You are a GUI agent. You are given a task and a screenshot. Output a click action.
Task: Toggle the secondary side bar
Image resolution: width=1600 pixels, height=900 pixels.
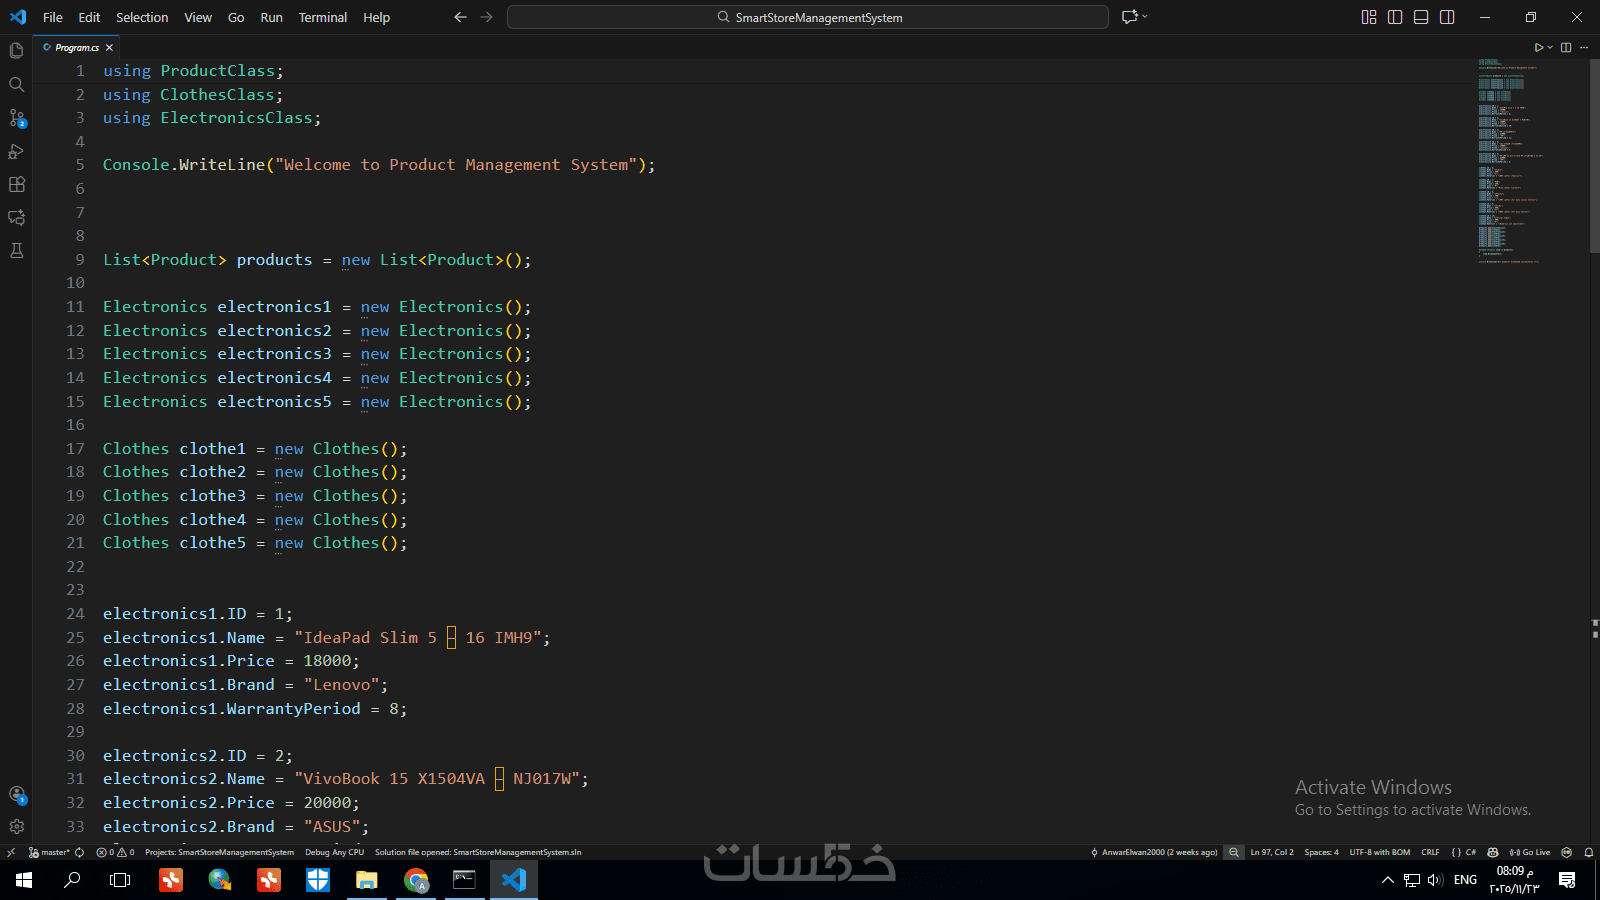1447,17
